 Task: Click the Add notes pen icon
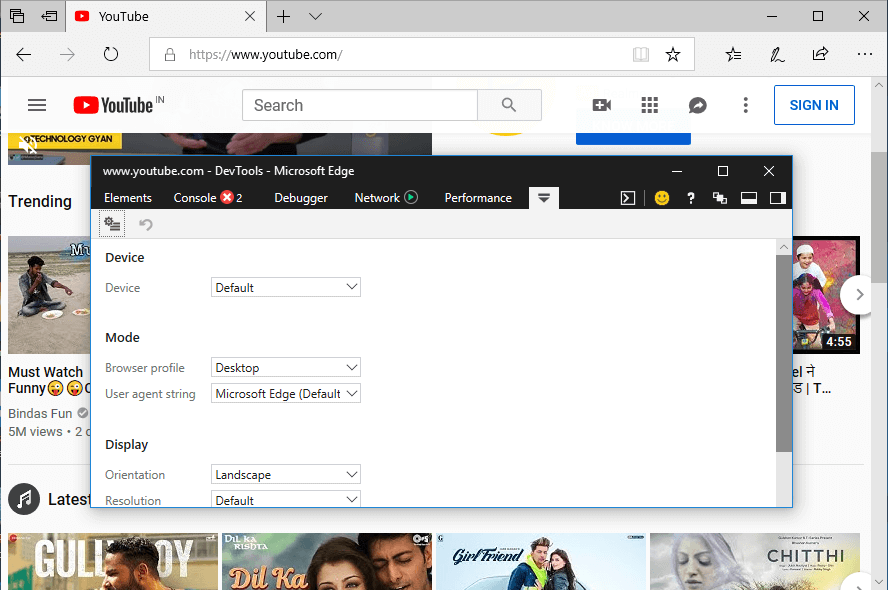[777, 54]
